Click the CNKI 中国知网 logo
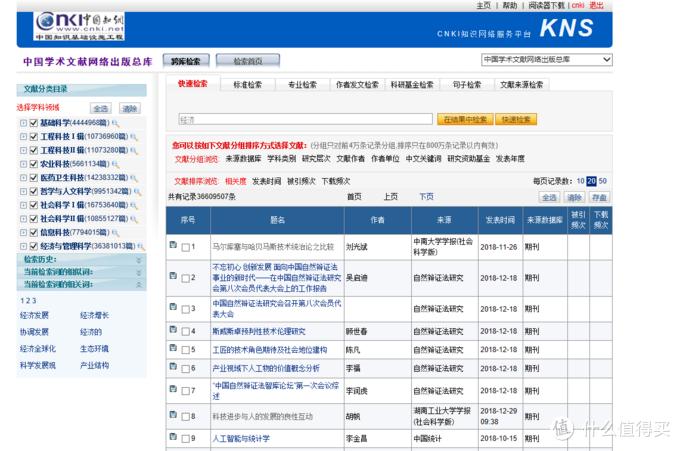Viewport: 680px width, 451px height. click(x=79, y=26)
